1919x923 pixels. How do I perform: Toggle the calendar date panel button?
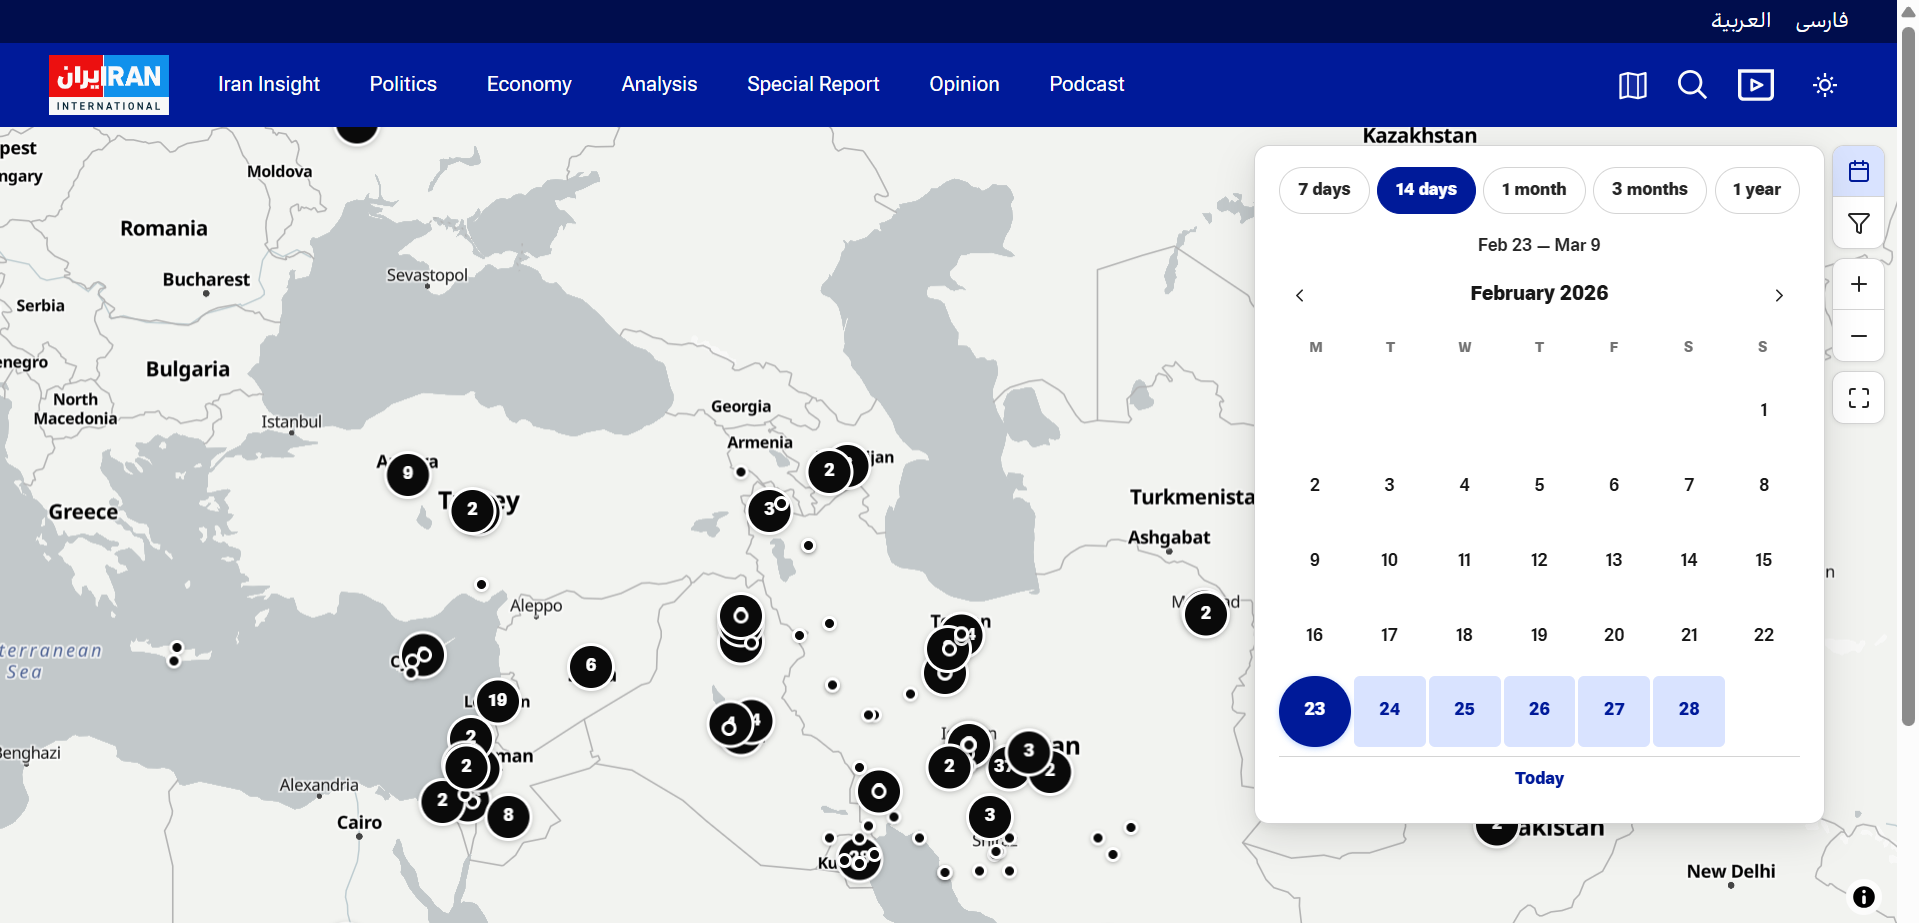click(x=1858, y=172)
